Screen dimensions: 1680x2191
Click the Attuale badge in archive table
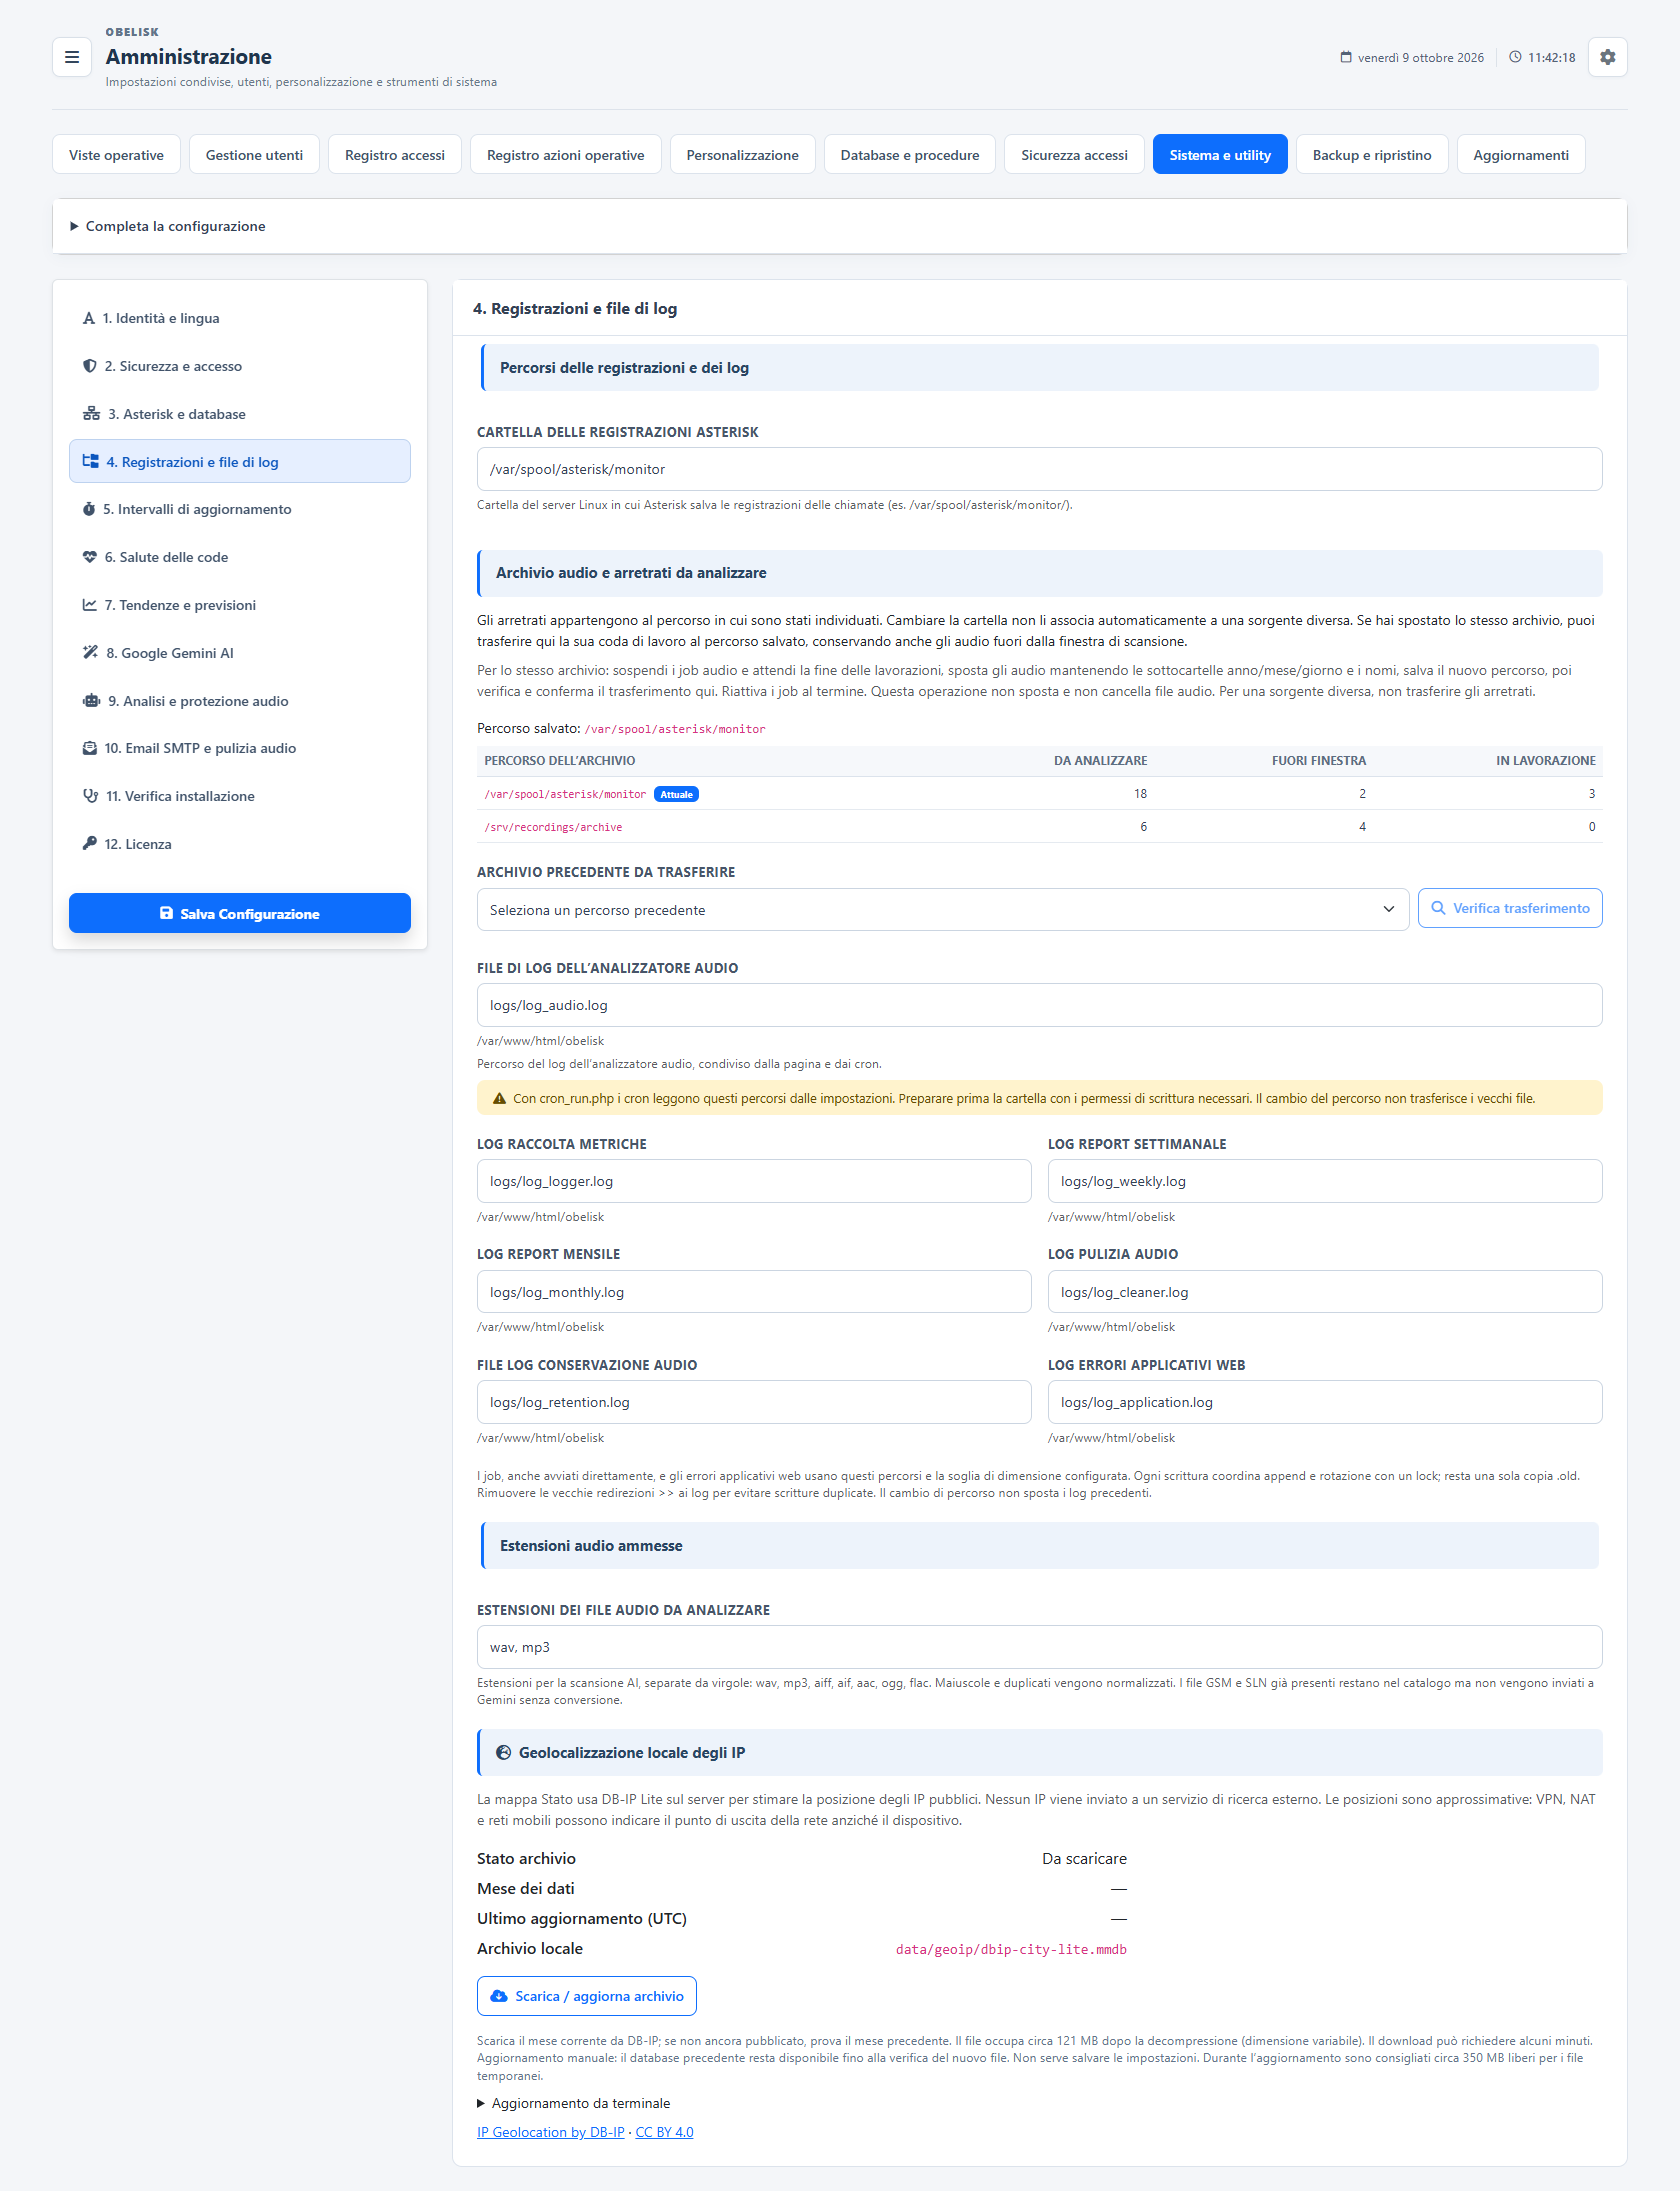[x=677, y=794]
